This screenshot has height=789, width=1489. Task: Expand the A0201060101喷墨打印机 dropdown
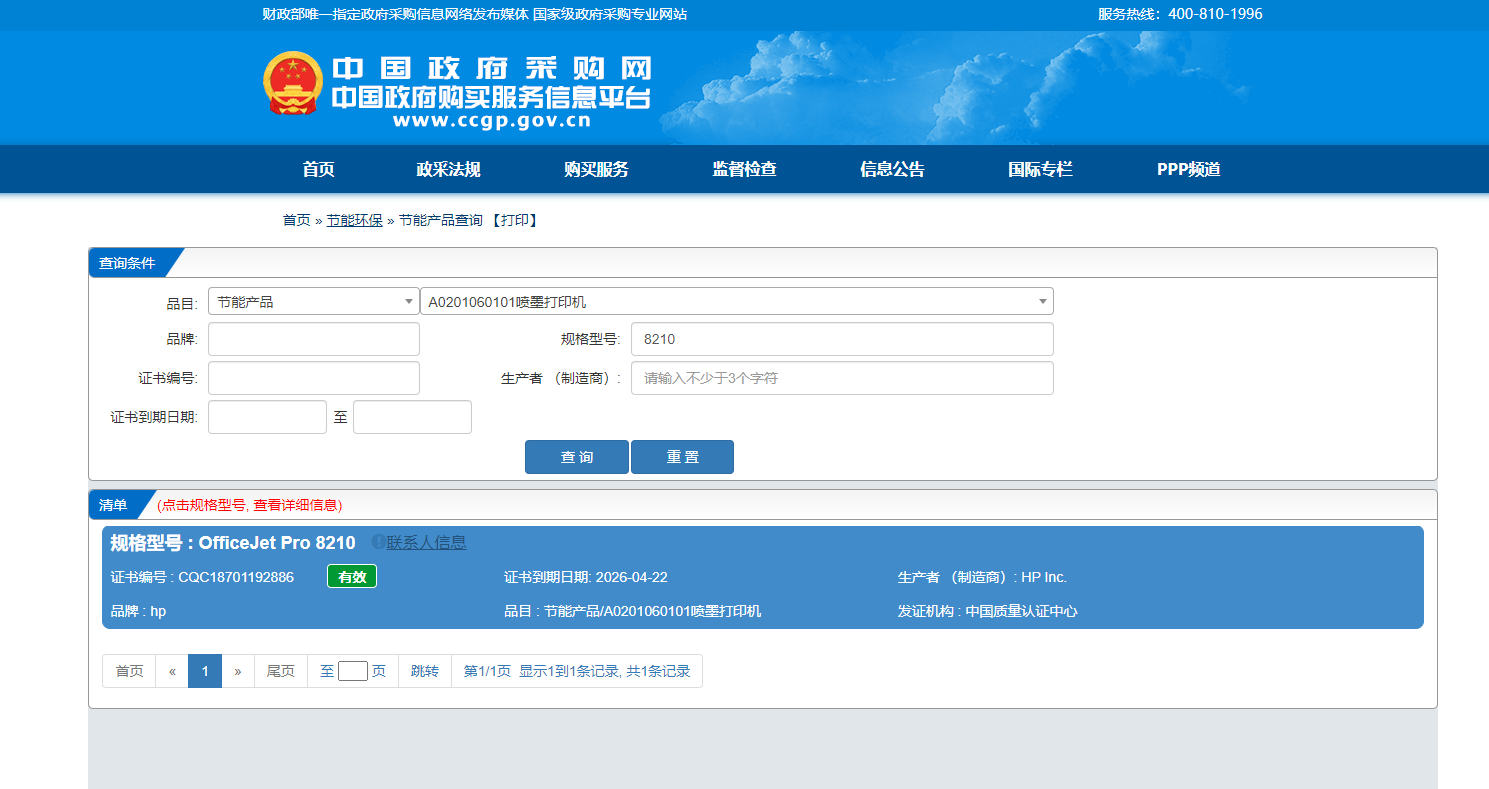coord(737,301)
